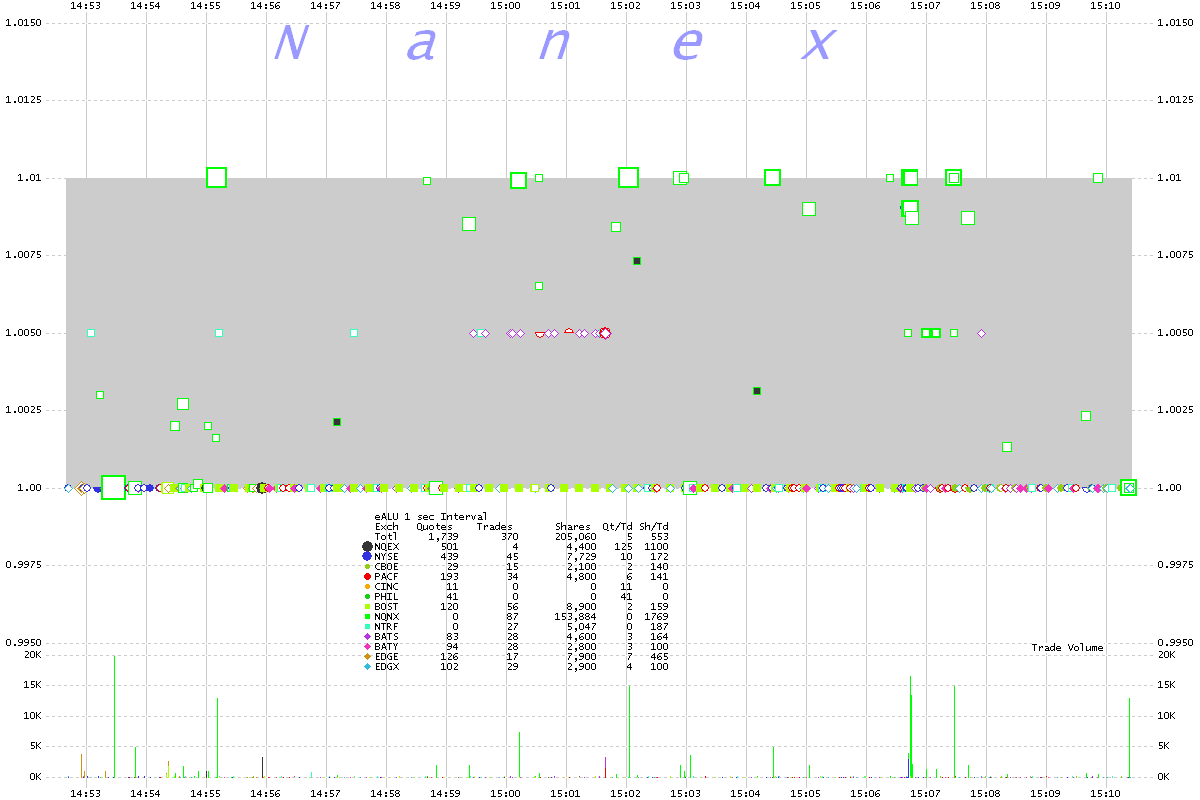Select the purple BATS legend diamond

pos(367,636)
